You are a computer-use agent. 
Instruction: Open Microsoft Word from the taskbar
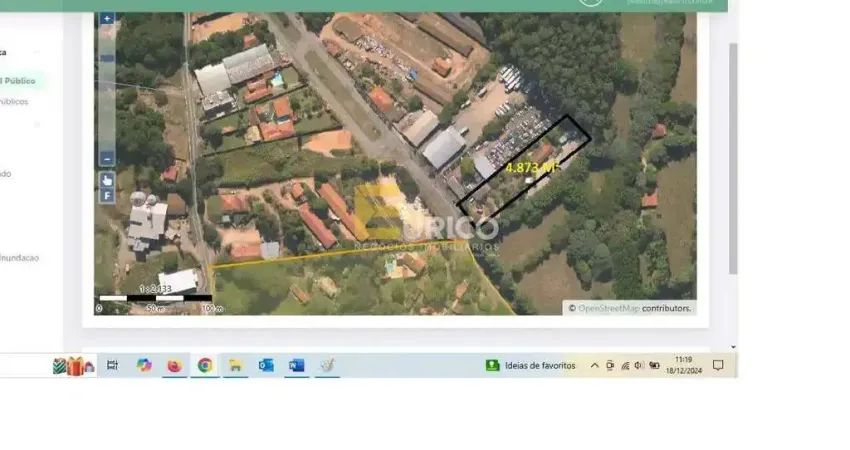(x=296, y=366)
